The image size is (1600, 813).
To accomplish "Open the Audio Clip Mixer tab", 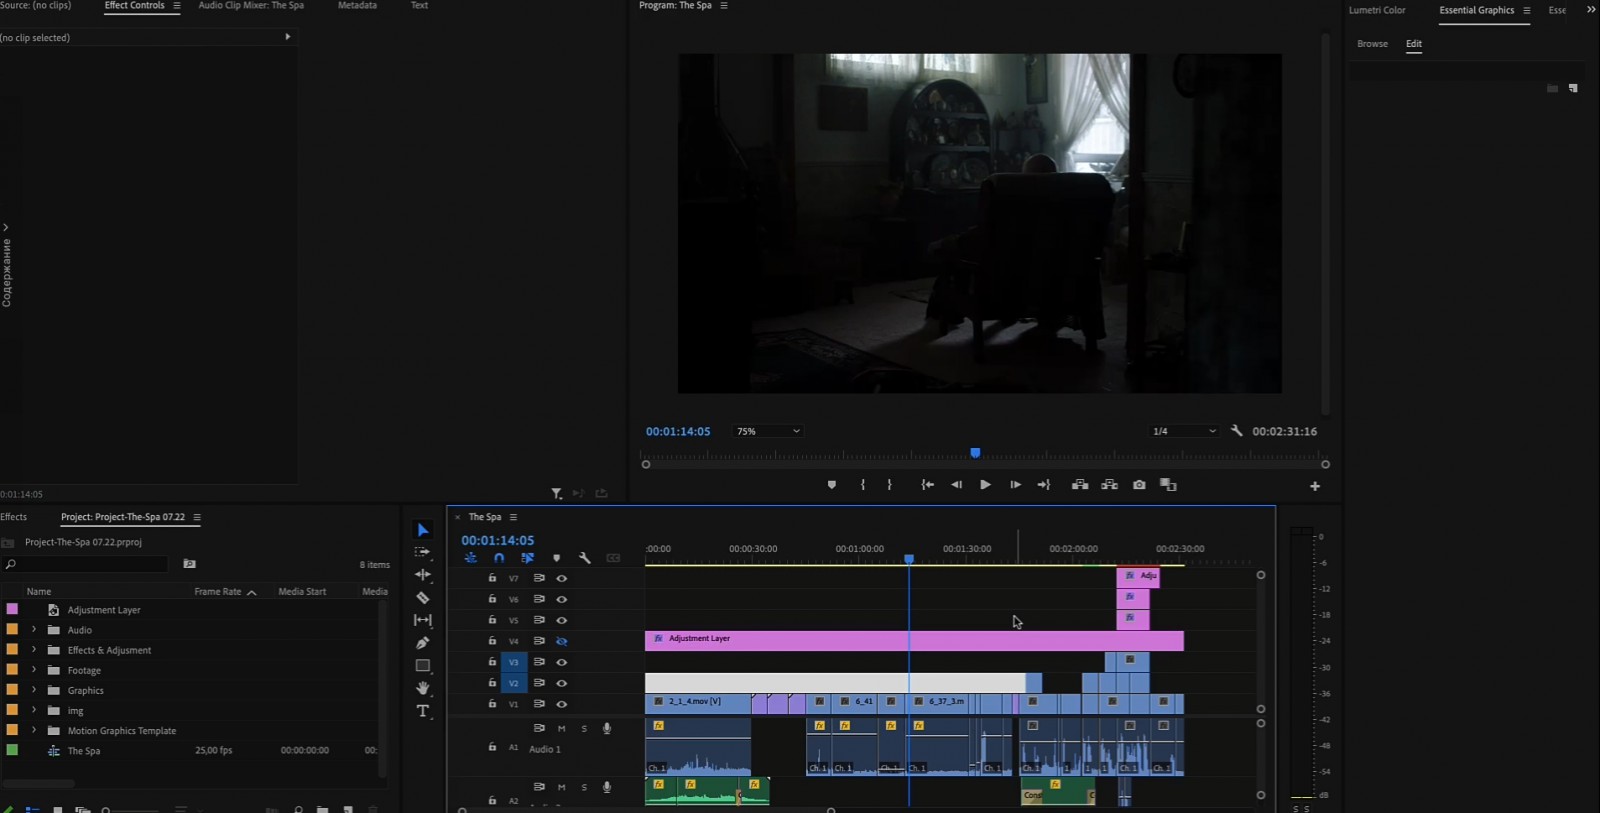I will point(251,6).
